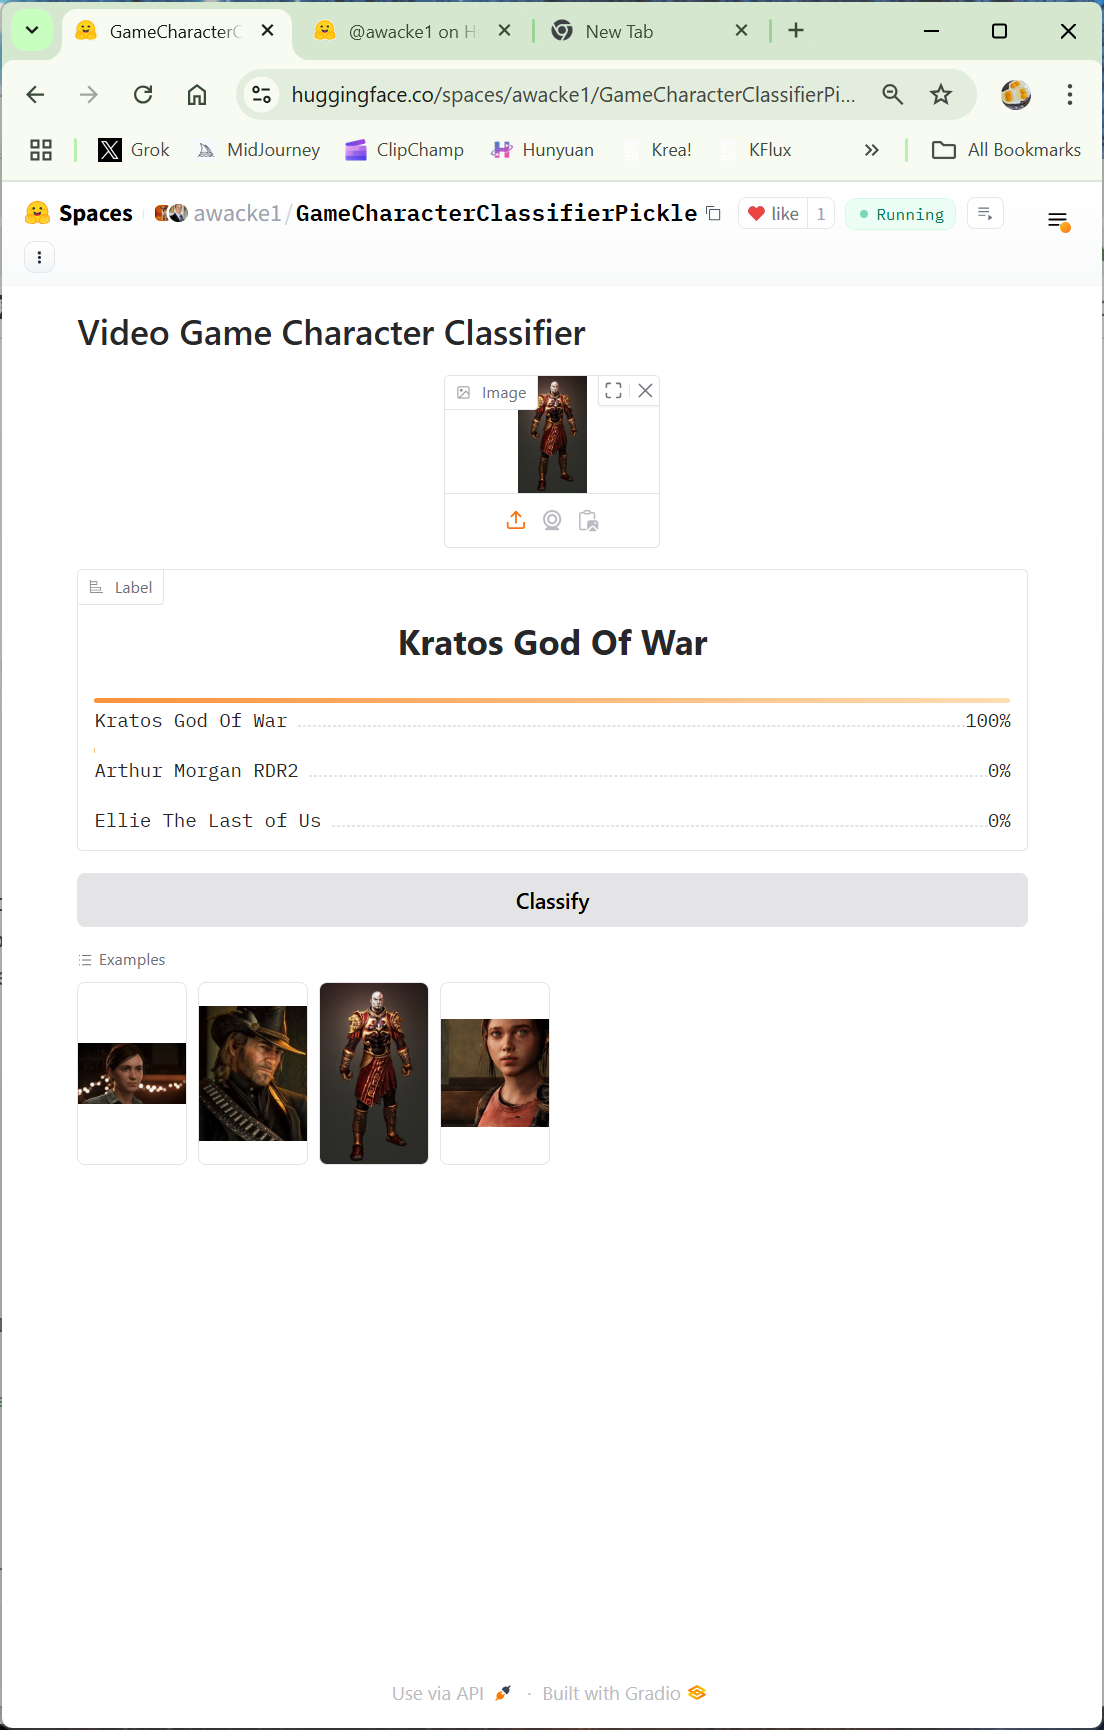Click the zoom magnifier in address bar
The width and height of the screenshot is (1104, 1730).
click(892, 94)
